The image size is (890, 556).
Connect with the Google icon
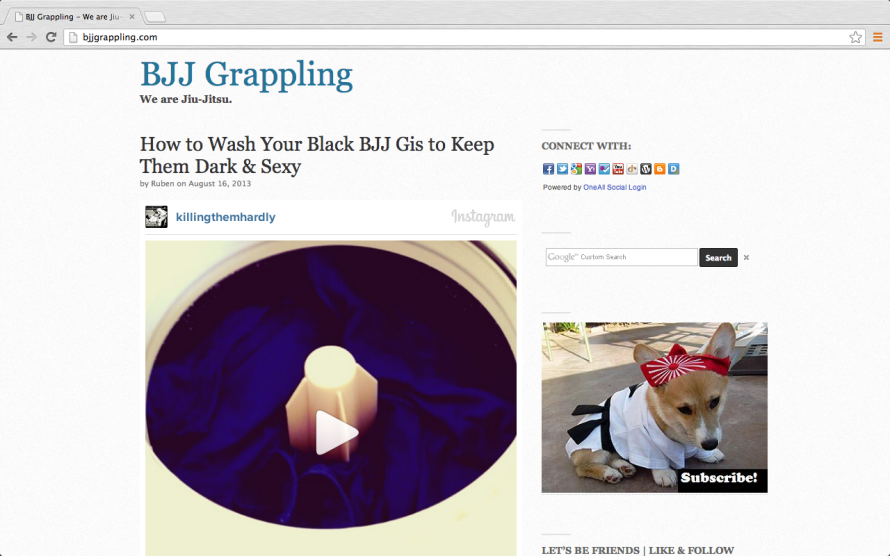(x=576, y=169)
